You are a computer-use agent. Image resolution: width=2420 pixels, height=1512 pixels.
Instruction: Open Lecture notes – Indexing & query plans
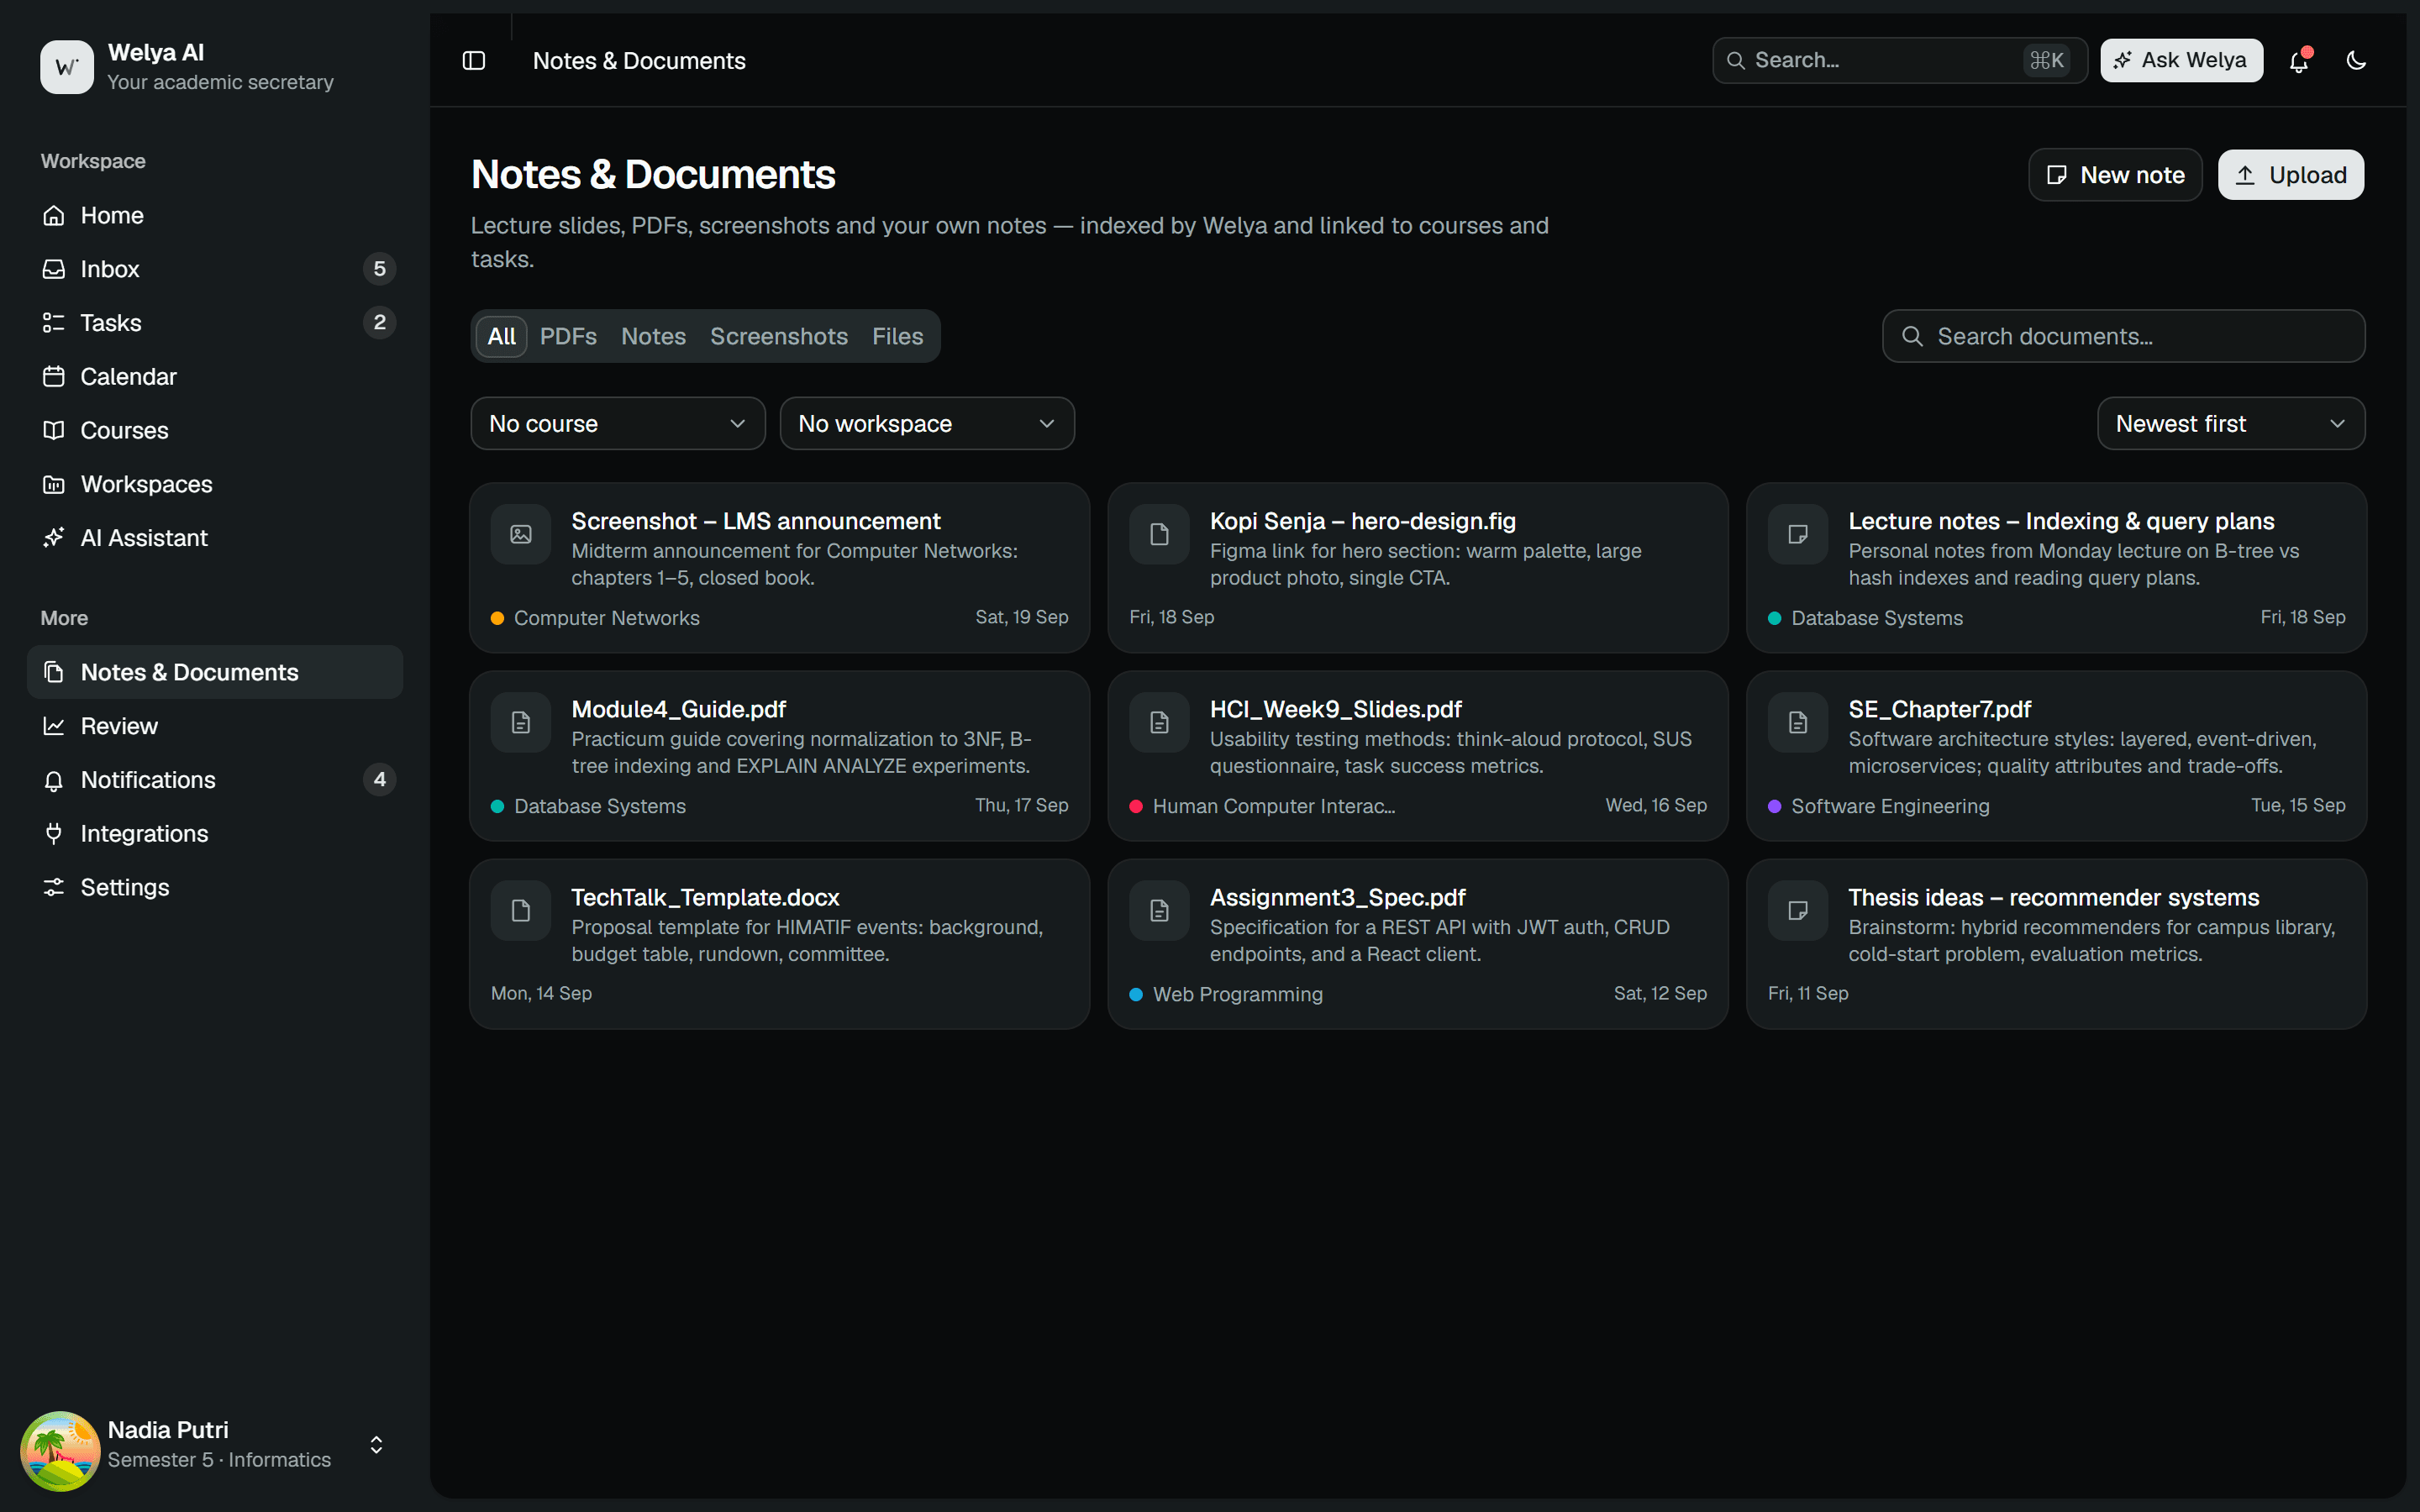tap(2056, 568)
